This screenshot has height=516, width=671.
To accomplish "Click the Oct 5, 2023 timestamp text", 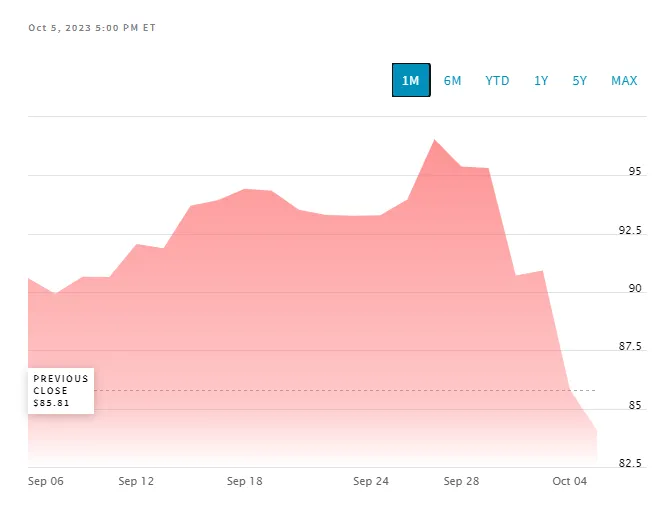I will (92, 28).
